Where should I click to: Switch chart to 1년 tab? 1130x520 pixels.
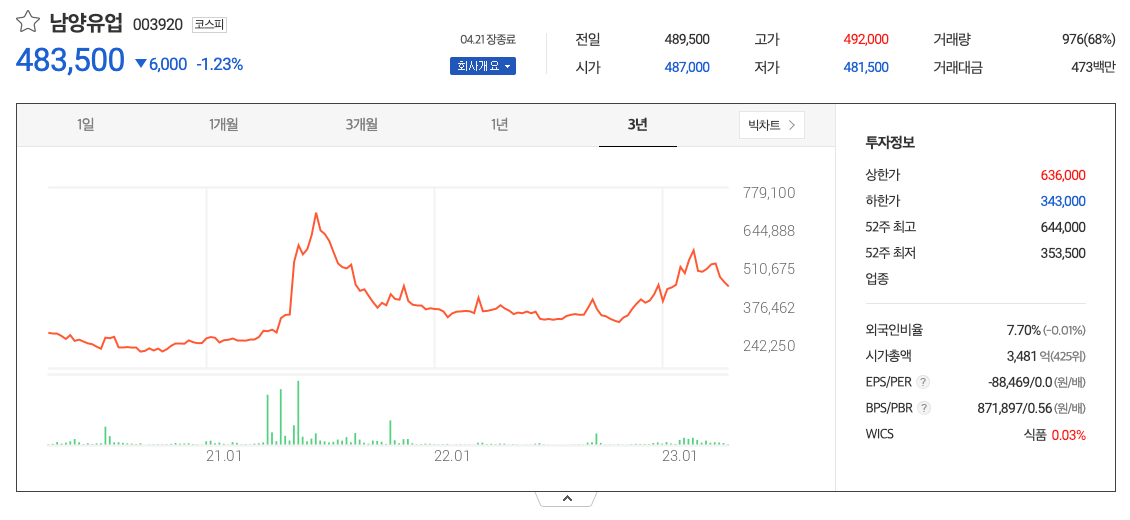[499, 125]
